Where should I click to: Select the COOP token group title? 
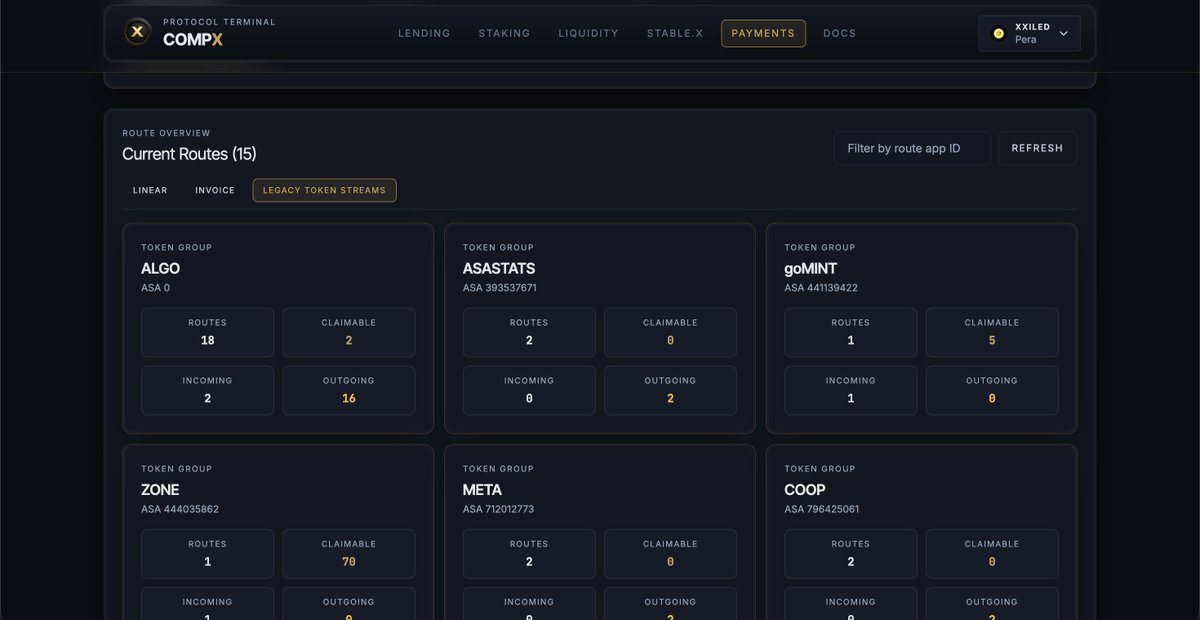(x=805, y=490)
